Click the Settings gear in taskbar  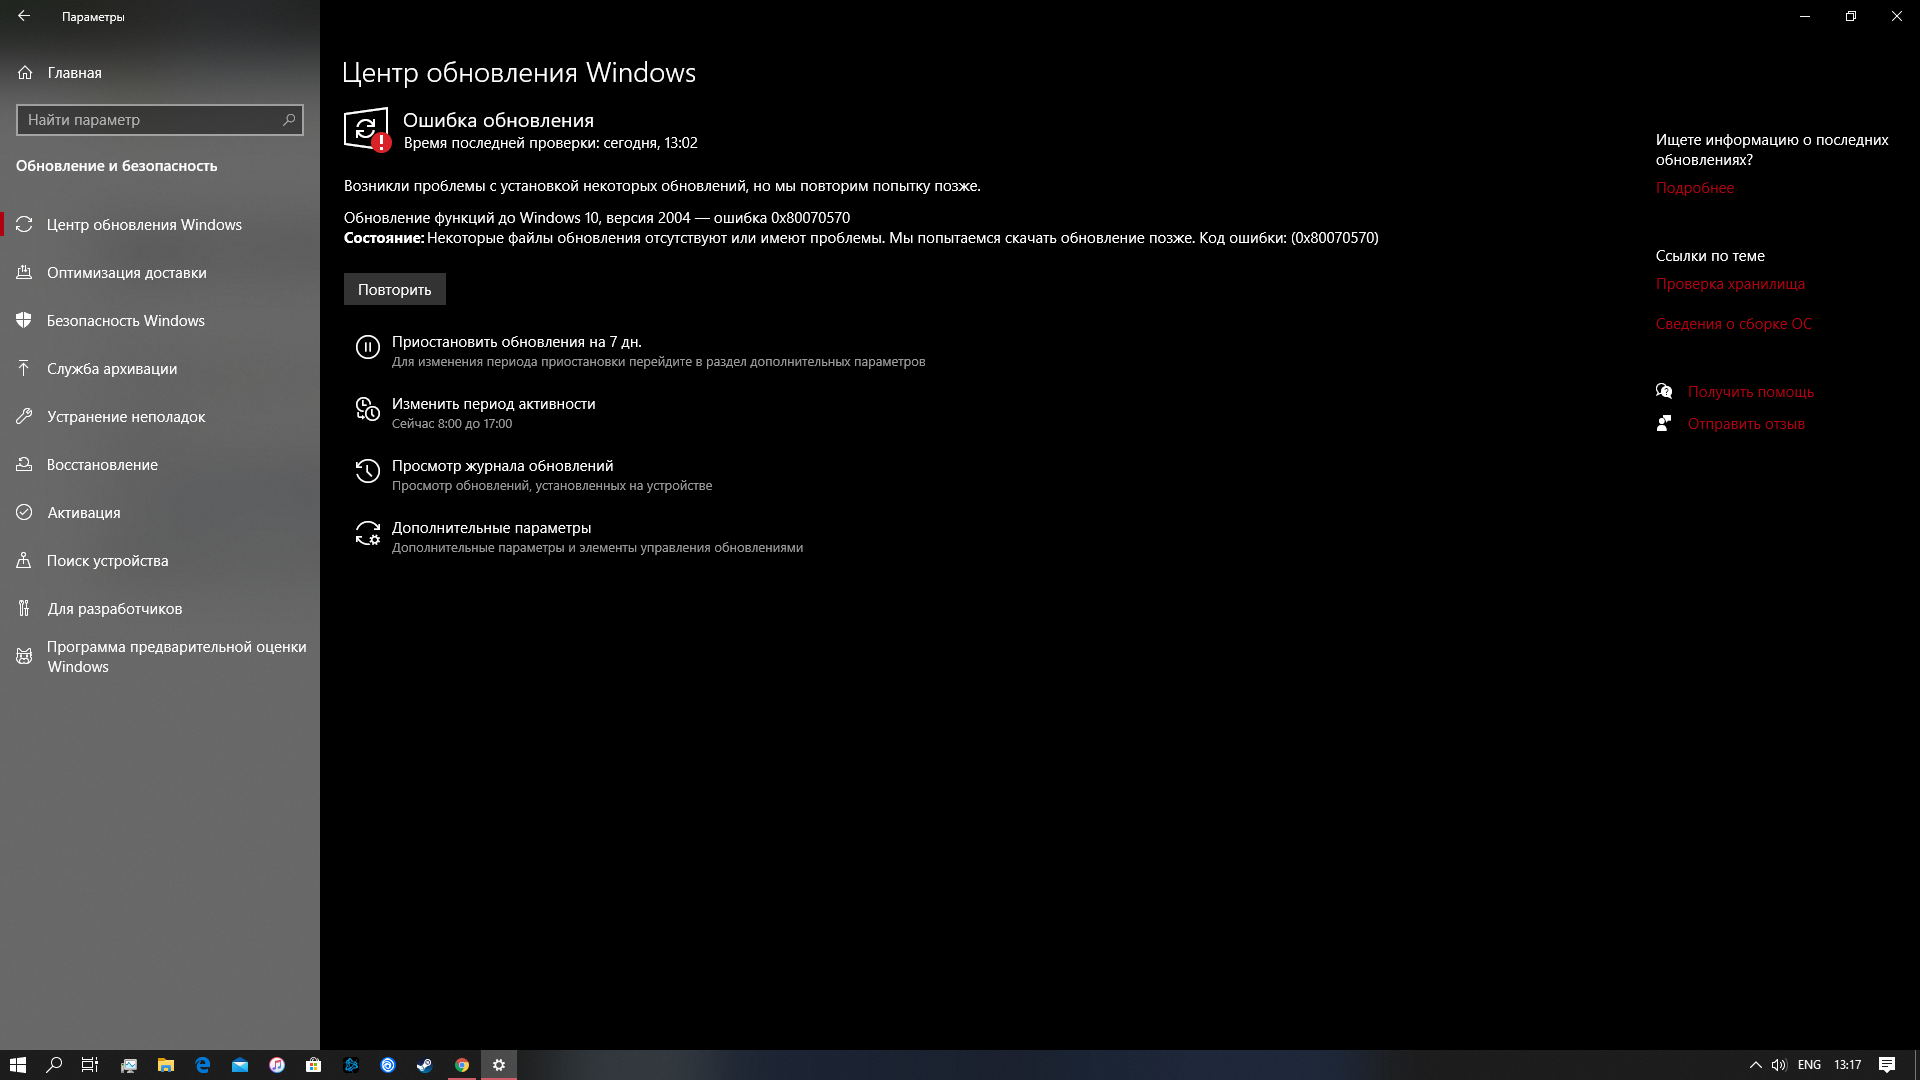coord(499,1065)
